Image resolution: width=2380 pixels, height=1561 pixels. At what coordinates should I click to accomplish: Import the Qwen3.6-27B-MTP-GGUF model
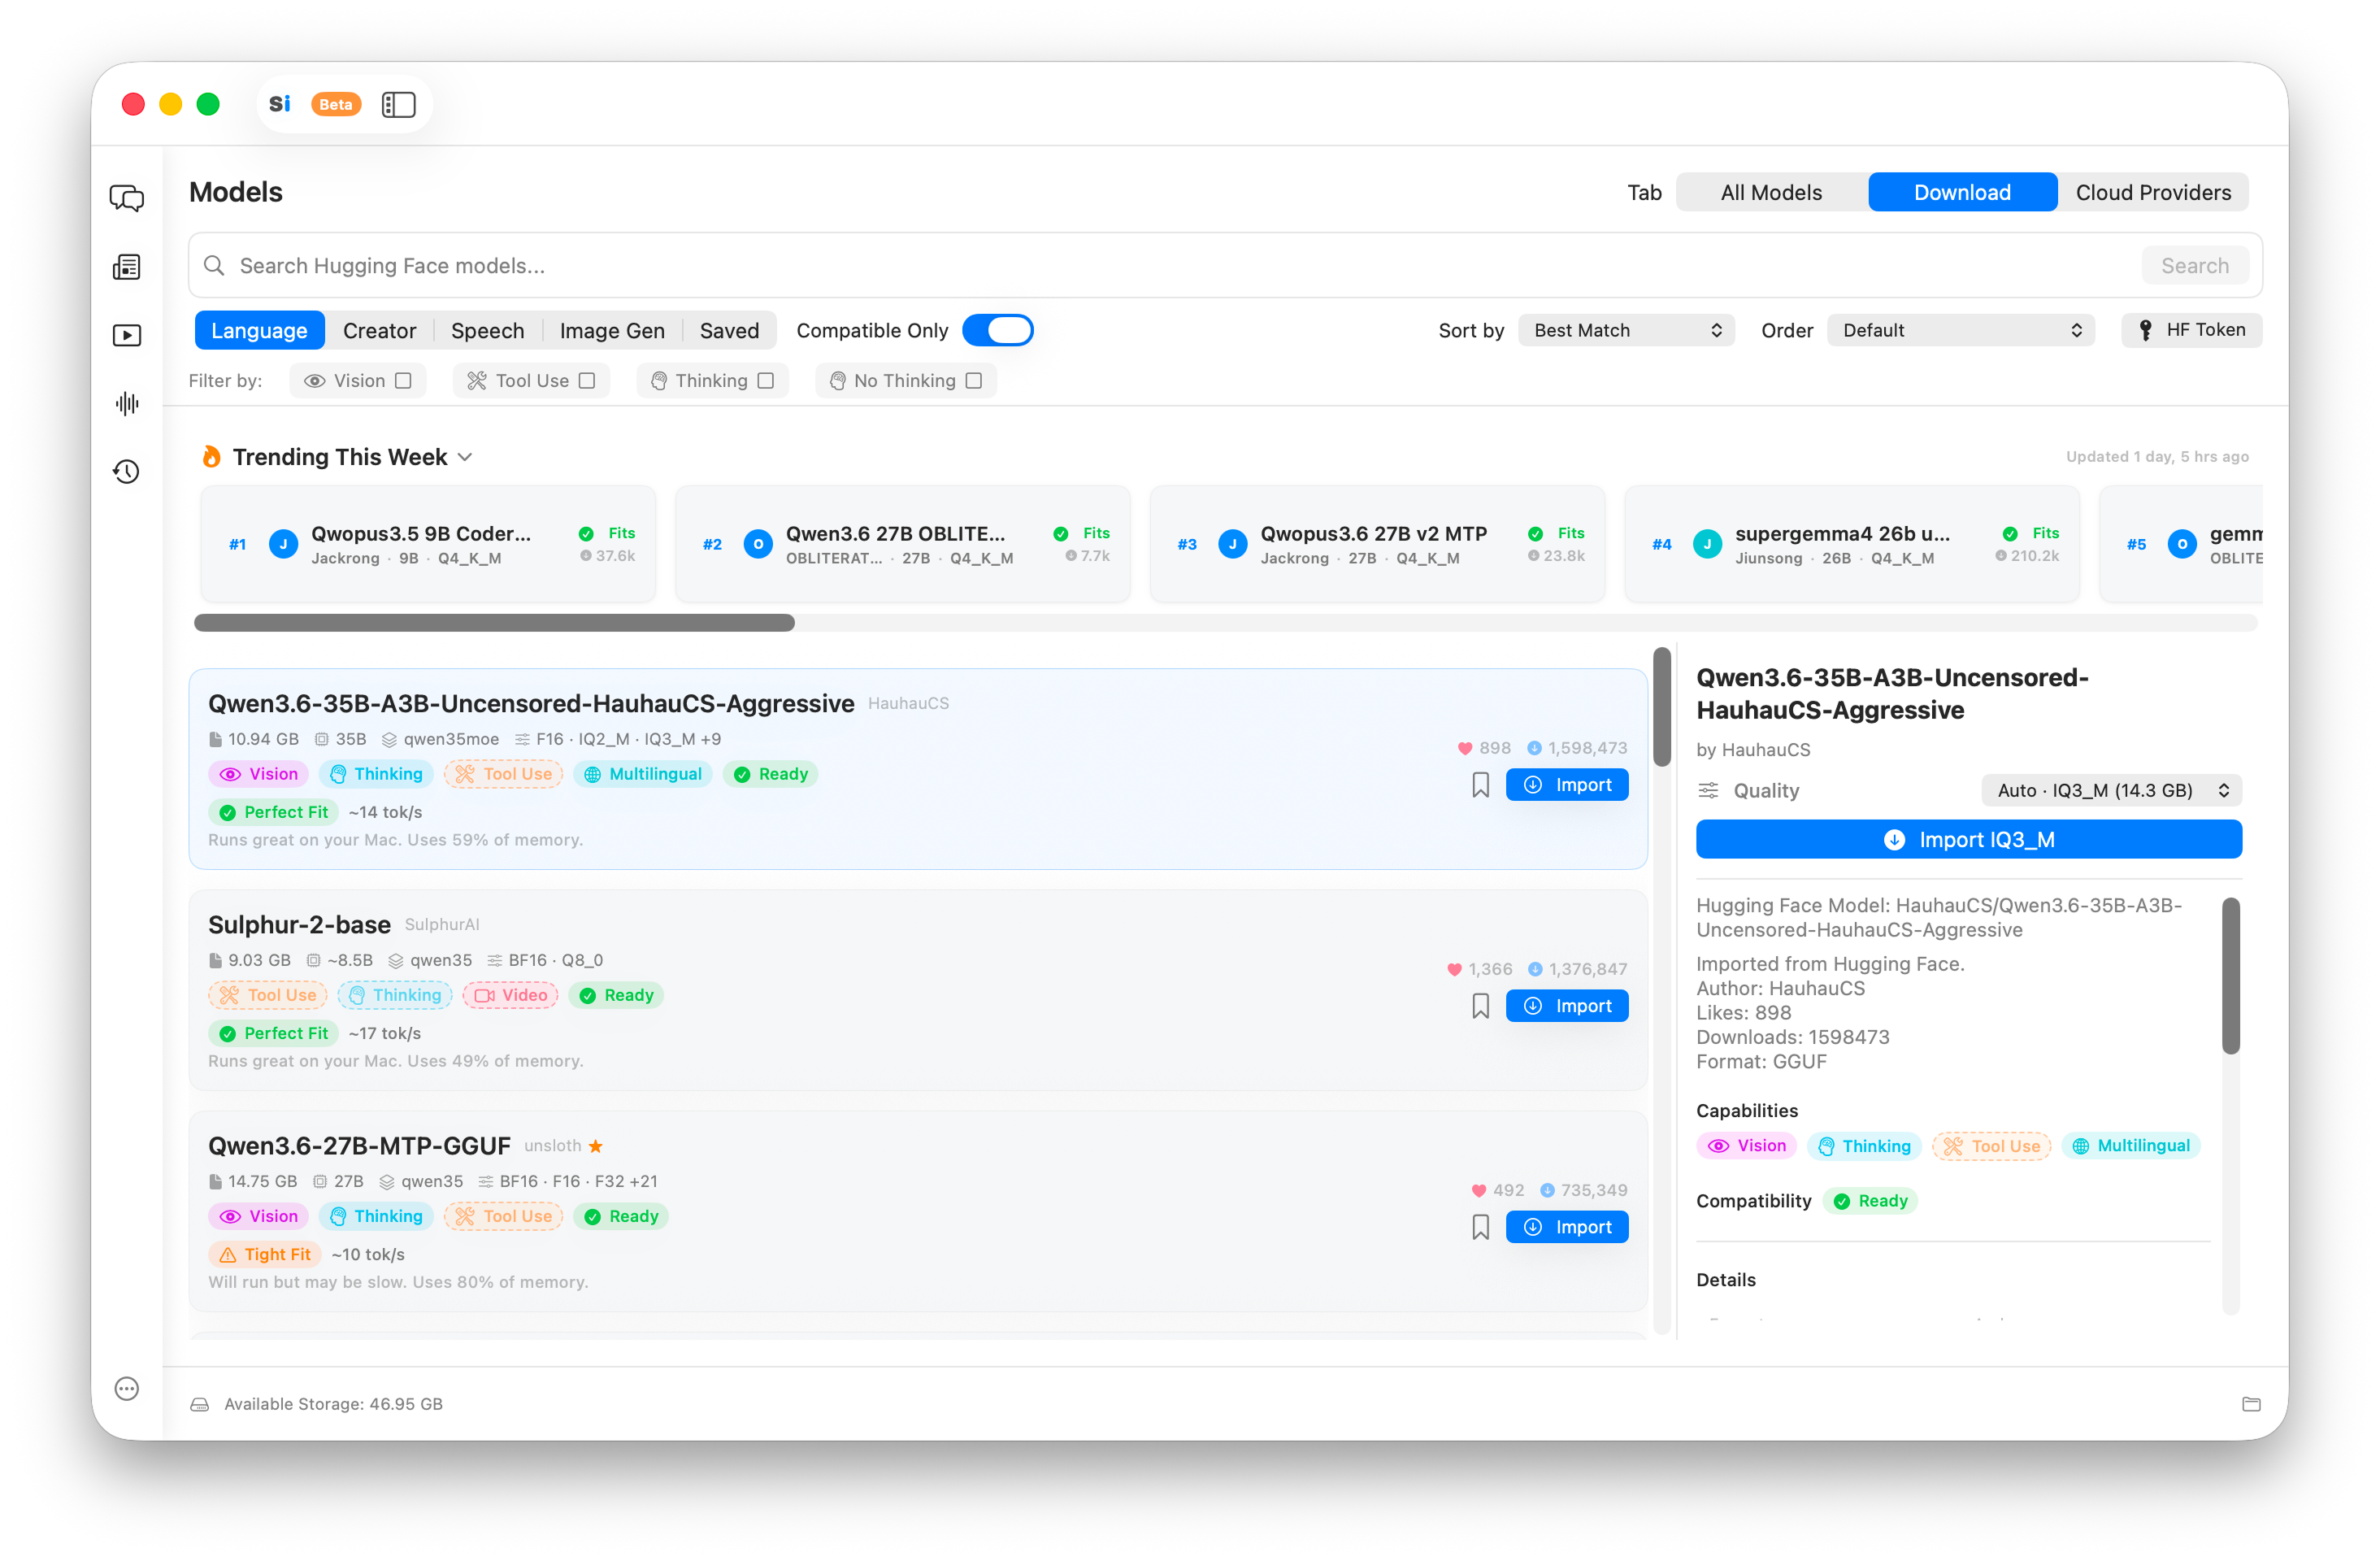(x=1567, y=1227)
